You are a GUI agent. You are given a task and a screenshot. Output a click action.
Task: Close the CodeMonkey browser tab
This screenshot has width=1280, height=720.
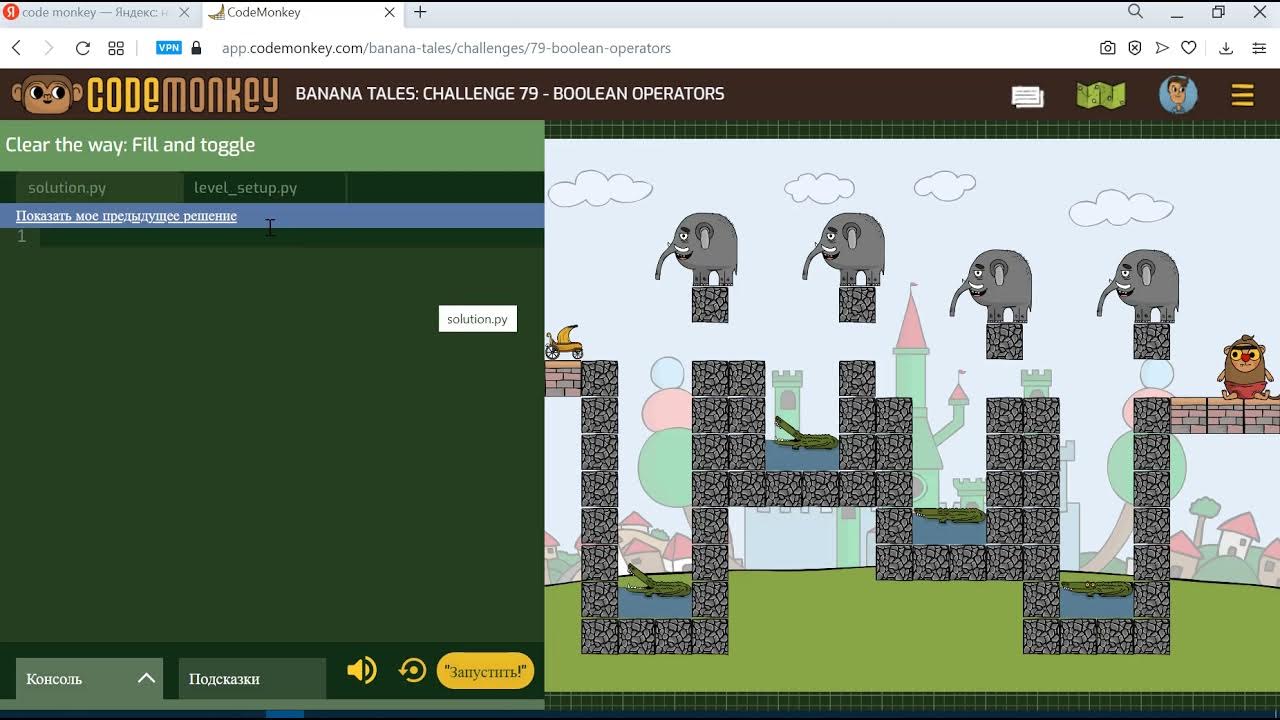point(390,12)
